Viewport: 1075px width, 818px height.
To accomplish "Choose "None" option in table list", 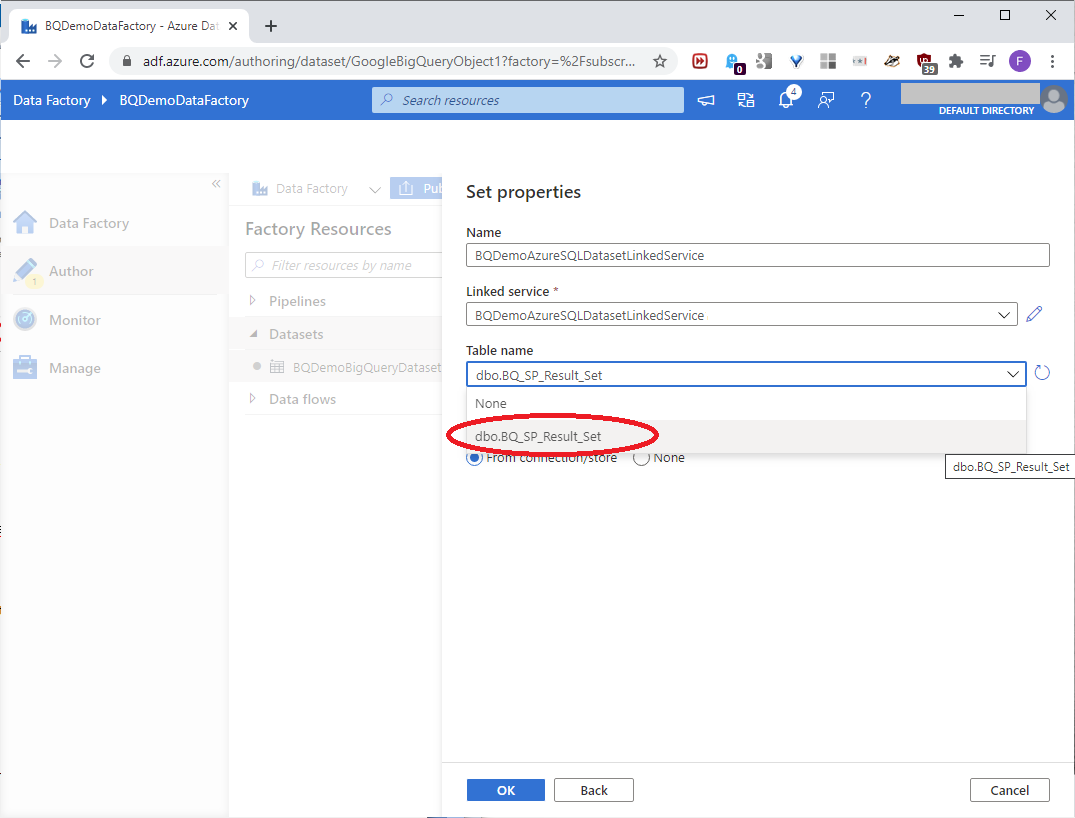I will pyautogui.click(x=491, y=403).
